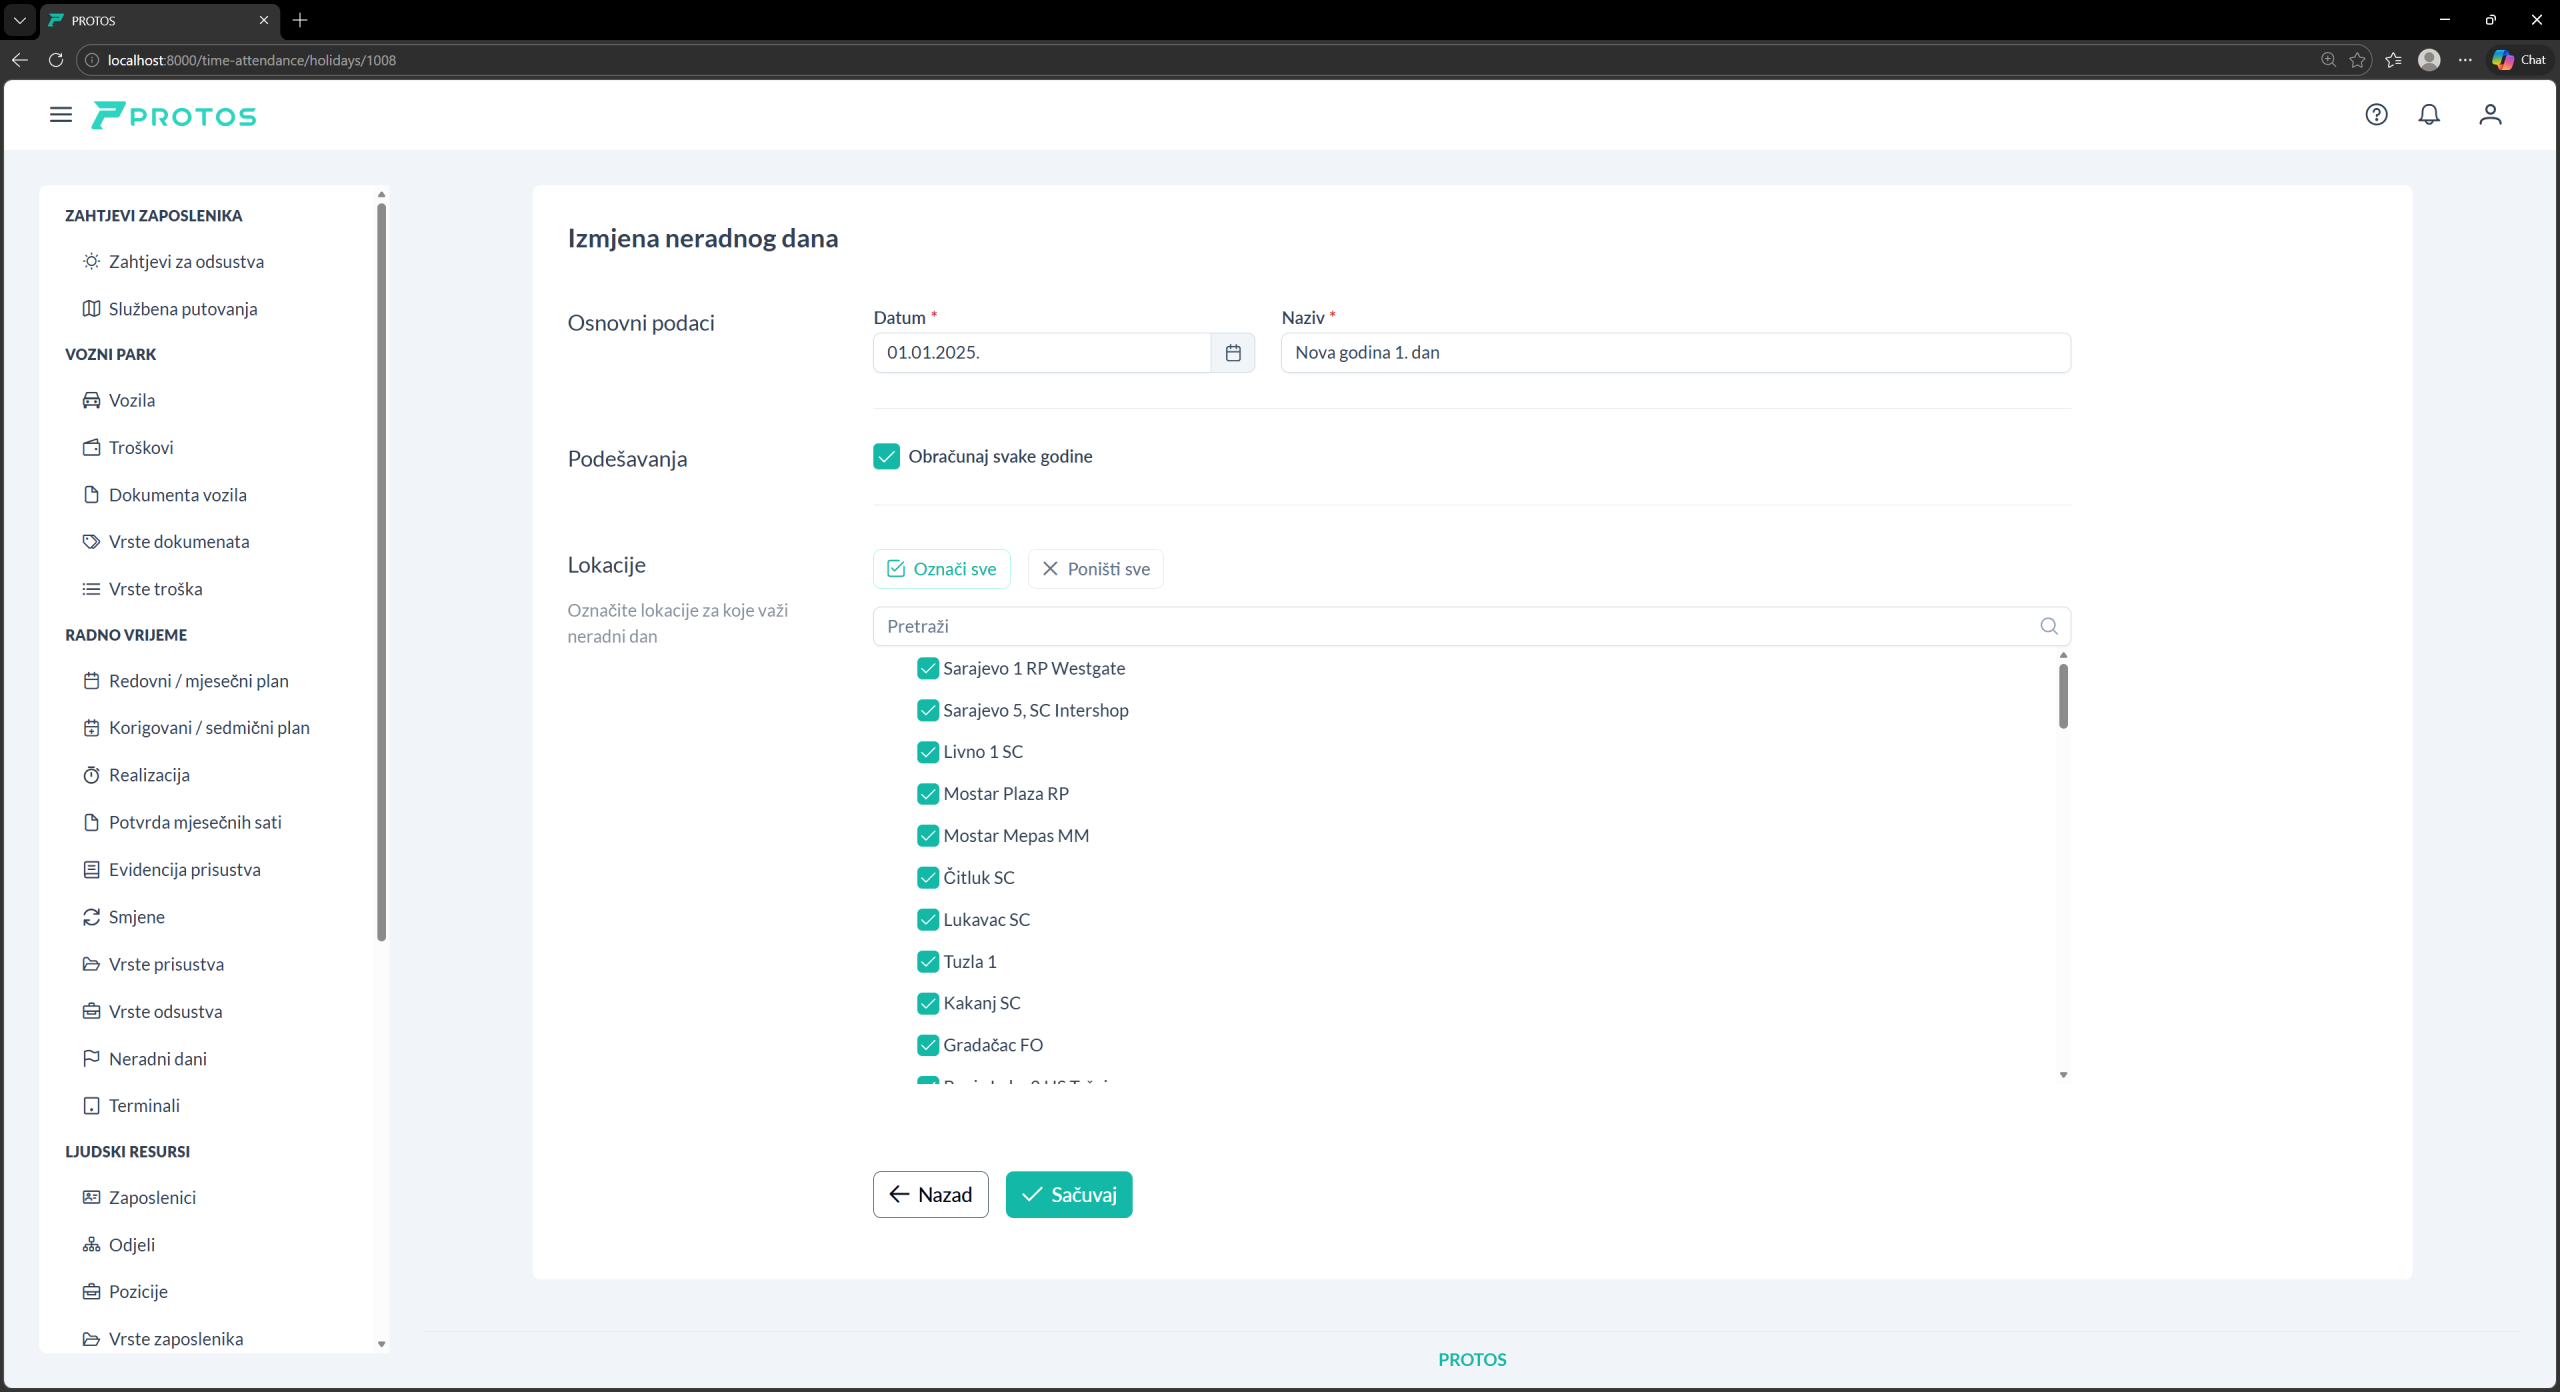Open the date picker calendar icon
The height and width of the screenshot is (1392, 2560).
[x=1233, y=353]
